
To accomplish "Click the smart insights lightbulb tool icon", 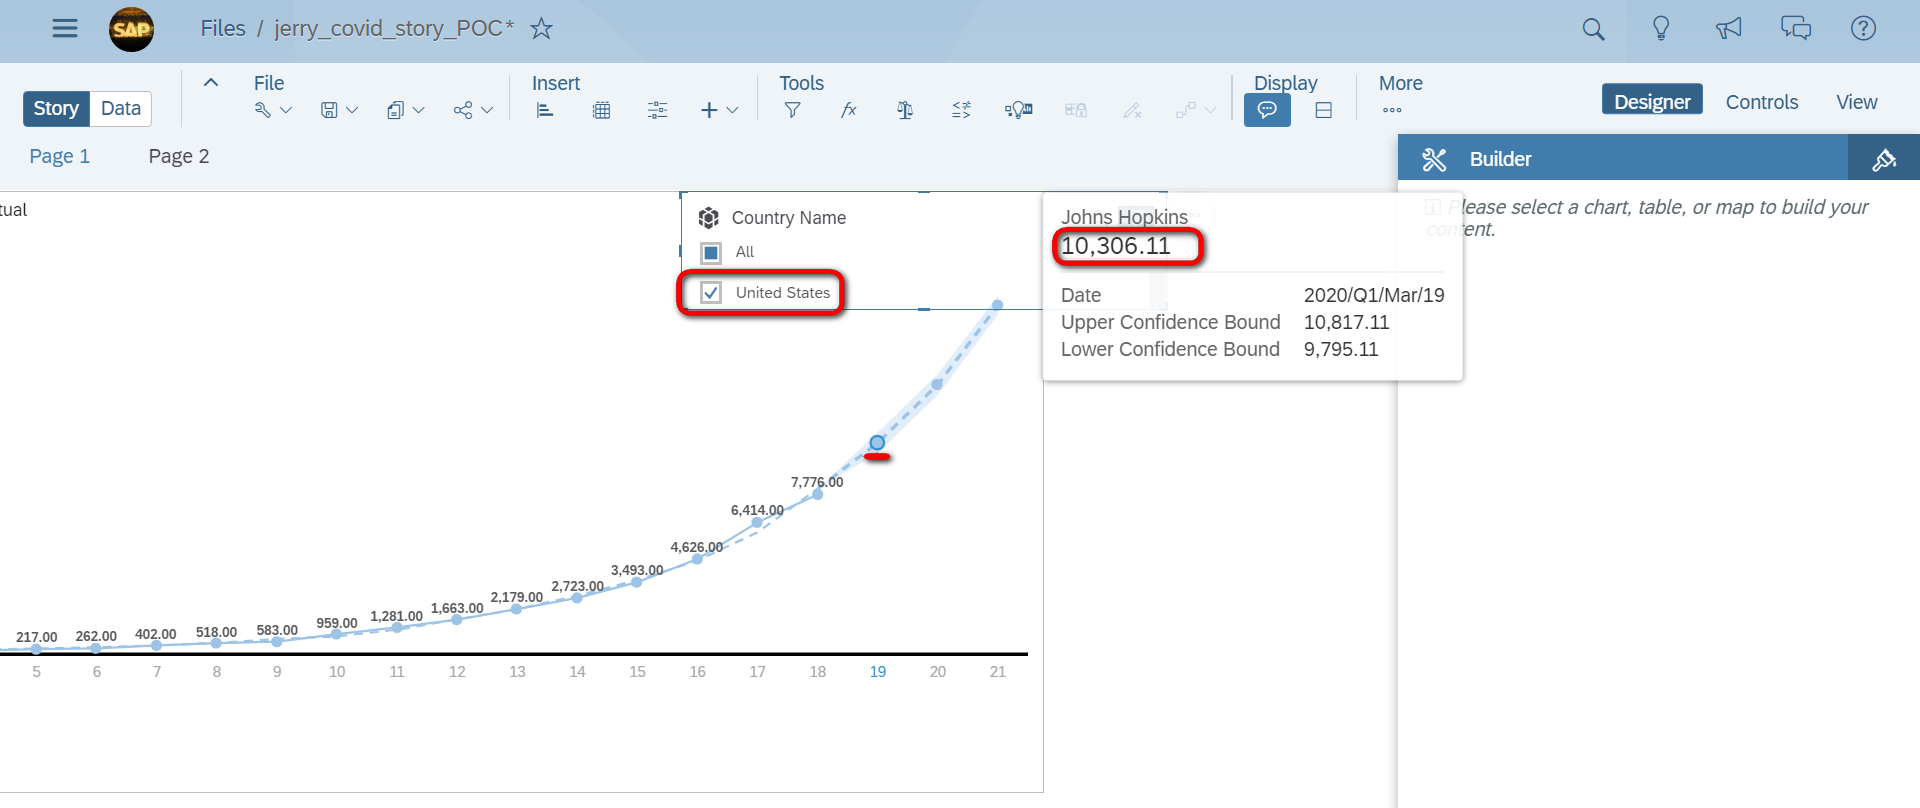I will tap(1019, 110).
